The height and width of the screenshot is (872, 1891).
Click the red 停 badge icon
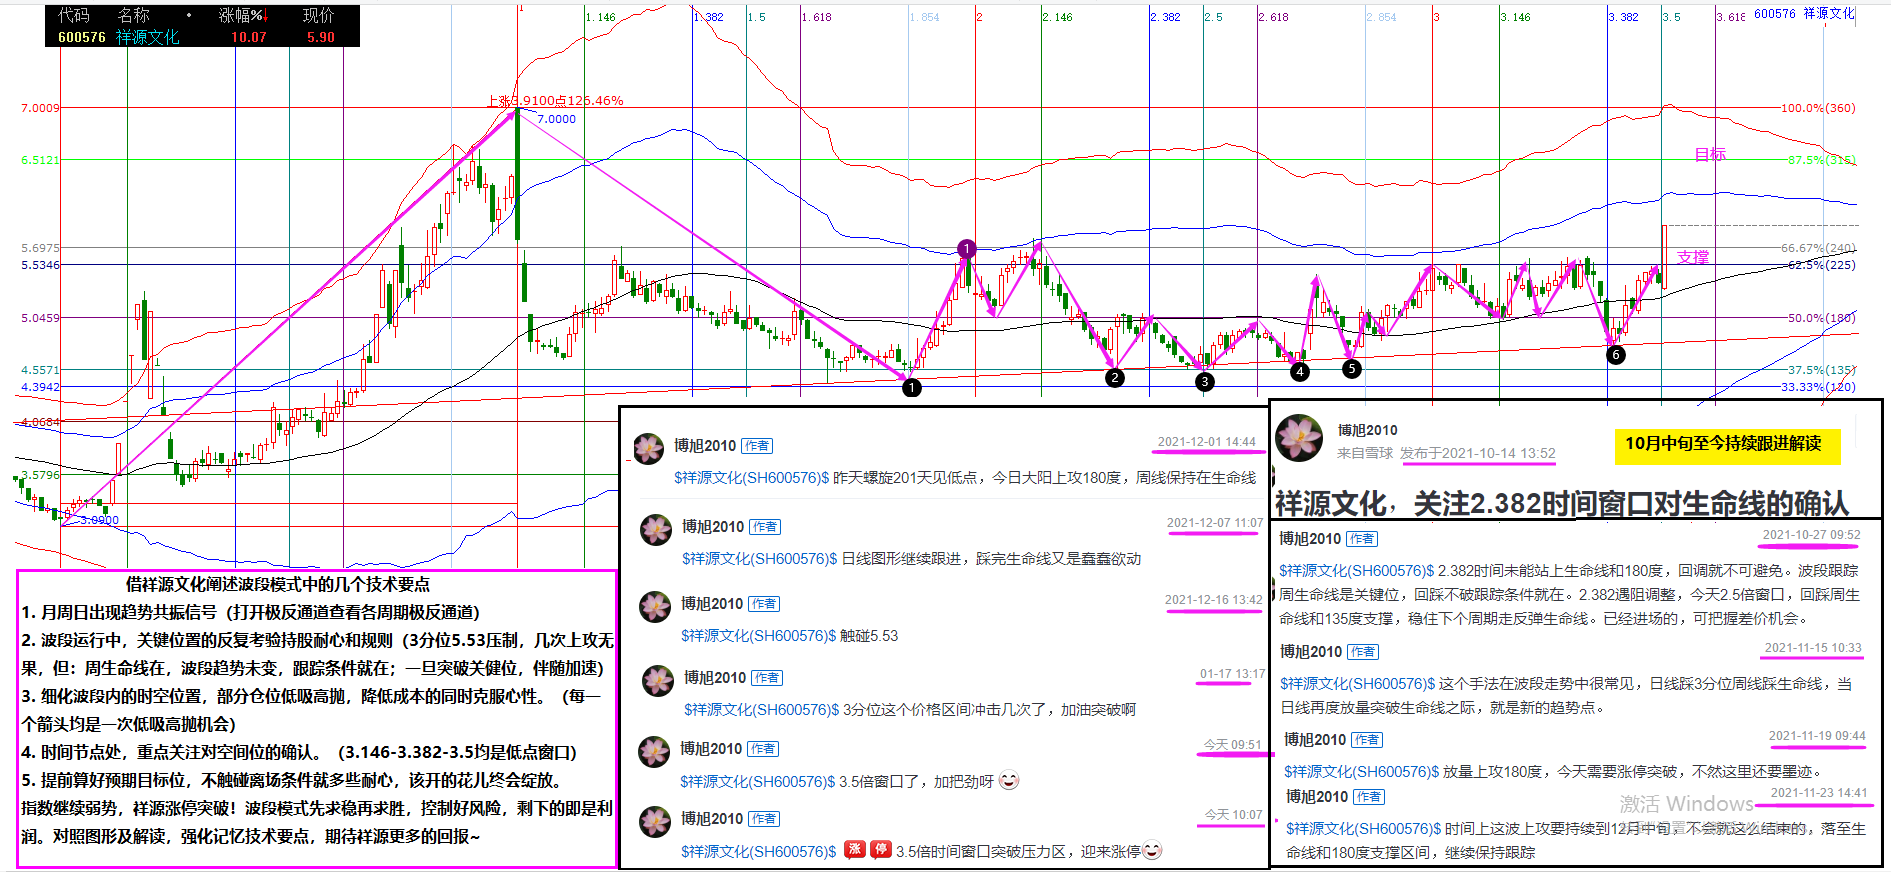[880, 850]
